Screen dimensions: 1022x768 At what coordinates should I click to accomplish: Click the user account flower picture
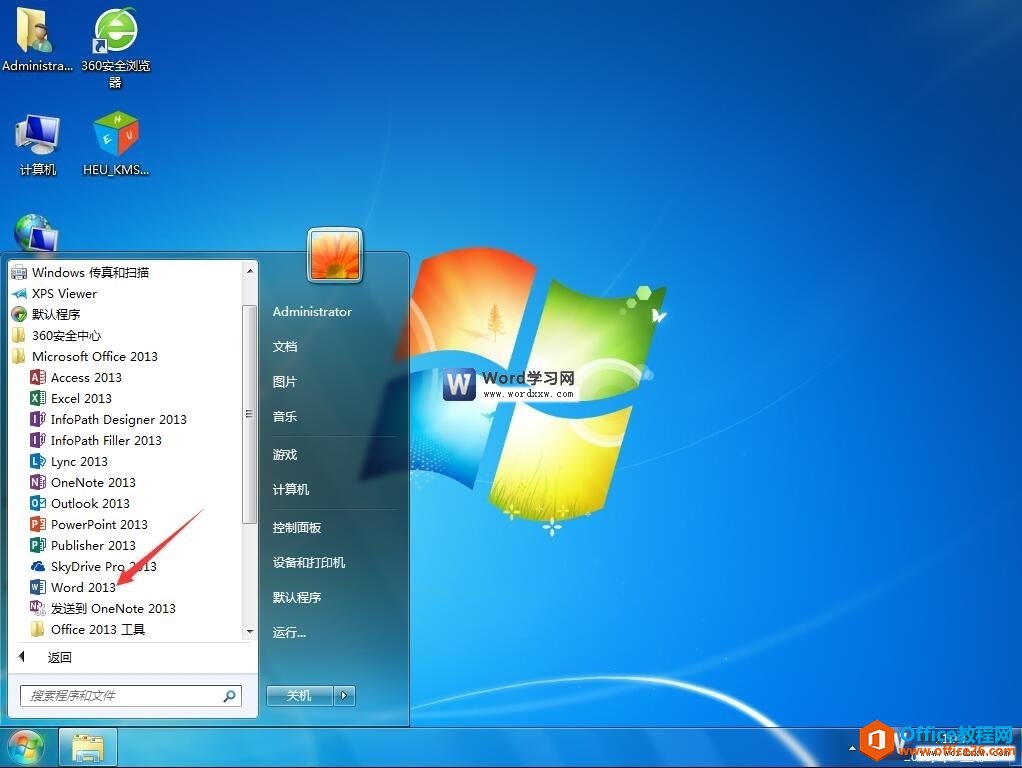click(x=335, y=256)
